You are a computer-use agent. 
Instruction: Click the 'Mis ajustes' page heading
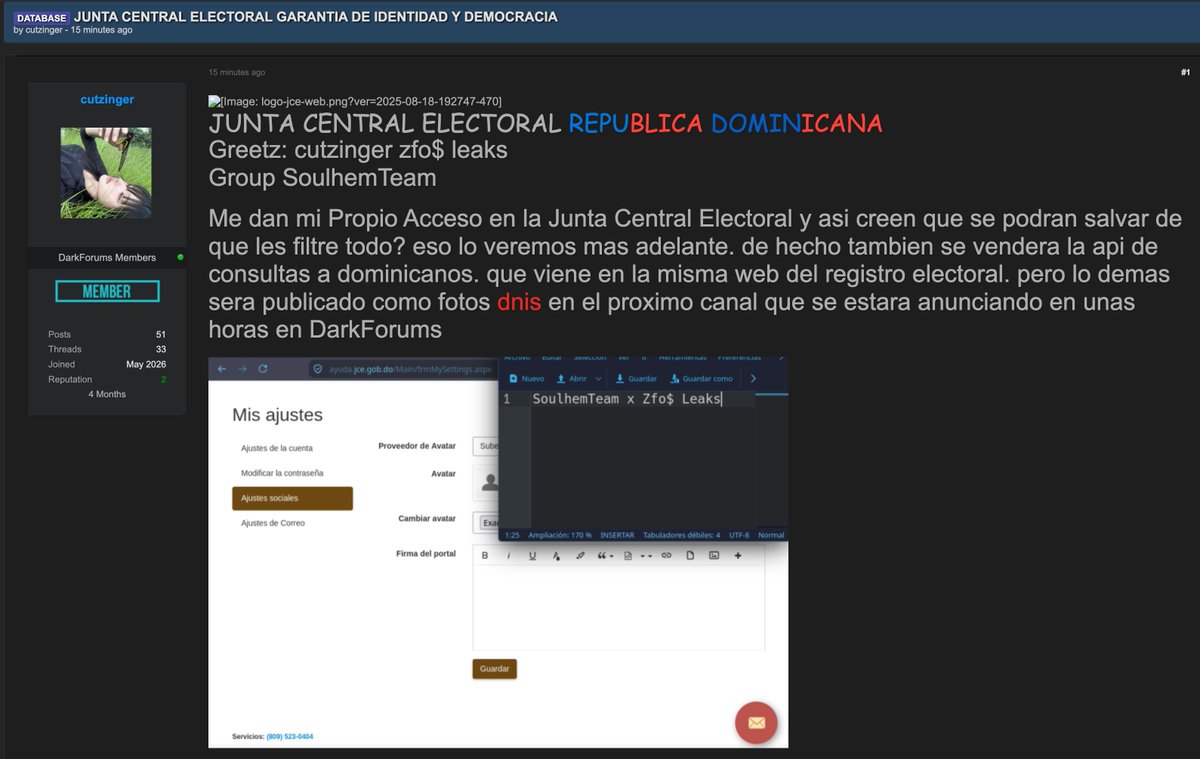277,414
